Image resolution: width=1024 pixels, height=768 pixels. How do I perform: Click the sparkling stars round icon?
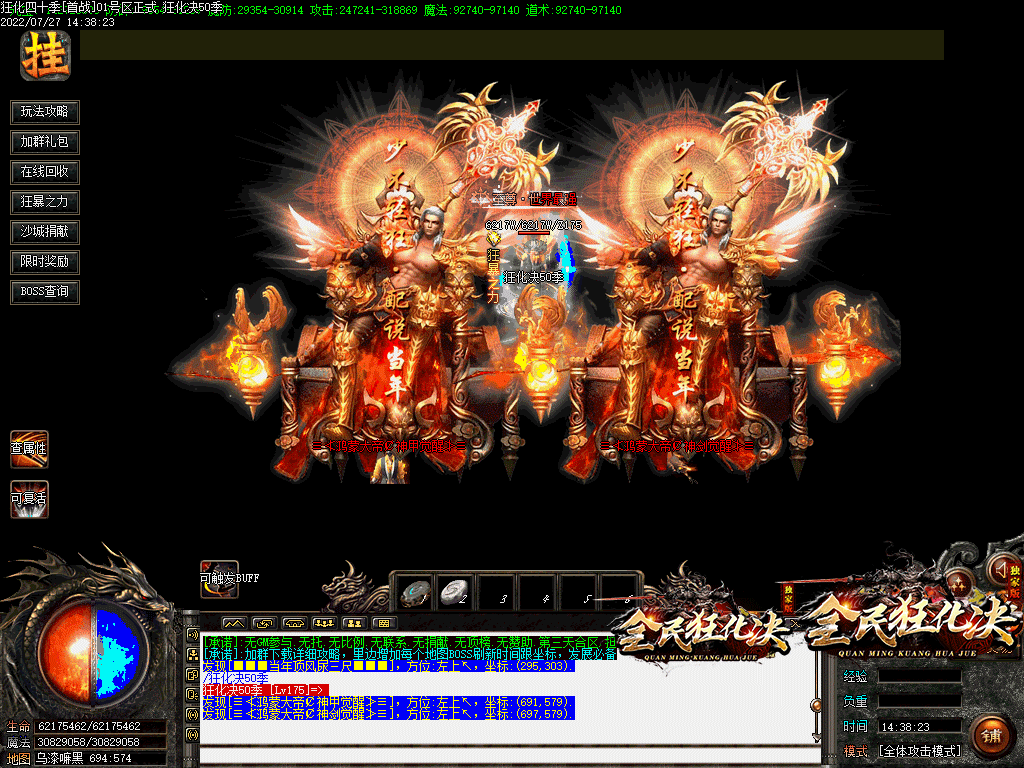click(959, 582)
